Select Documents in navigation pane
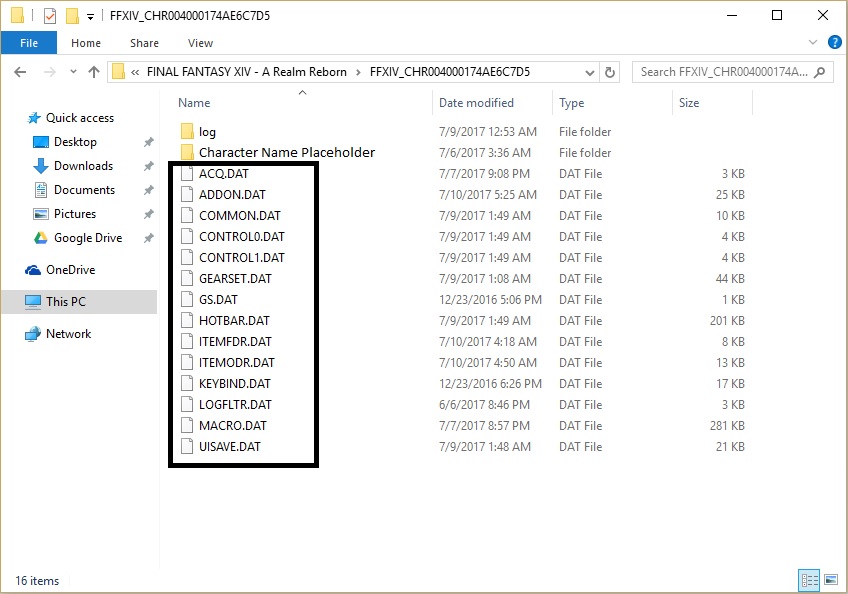The width and height of the screenshot is (848, 594). point(84,190)
